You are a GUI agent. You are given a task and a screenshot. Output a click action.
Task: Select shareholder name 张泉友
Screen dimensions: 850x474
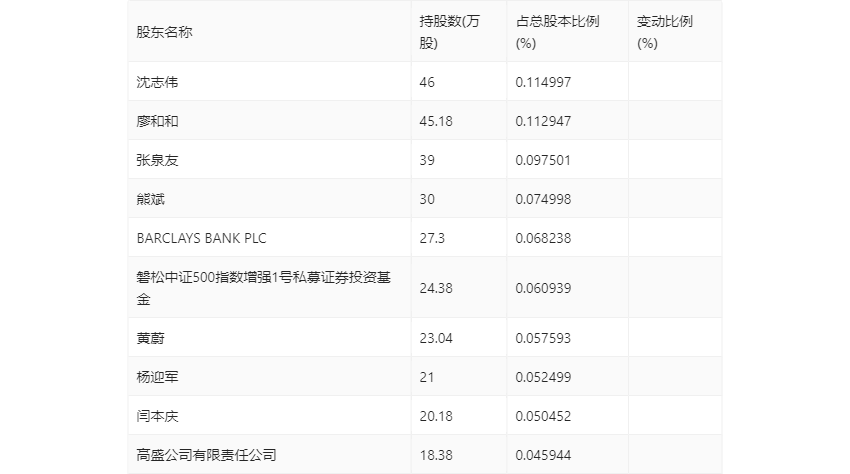click(157, 160)
